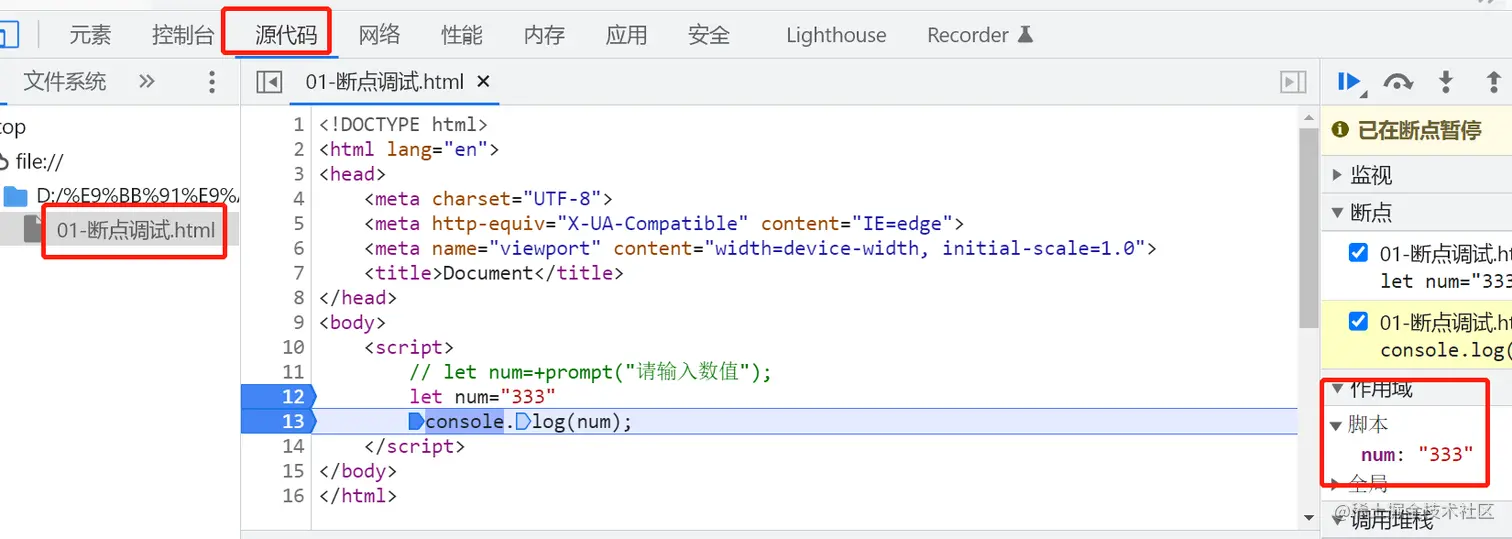Screen dimensions: 1512x539
Task: Click line number 16 in the gutter
Action: (292, 495)
